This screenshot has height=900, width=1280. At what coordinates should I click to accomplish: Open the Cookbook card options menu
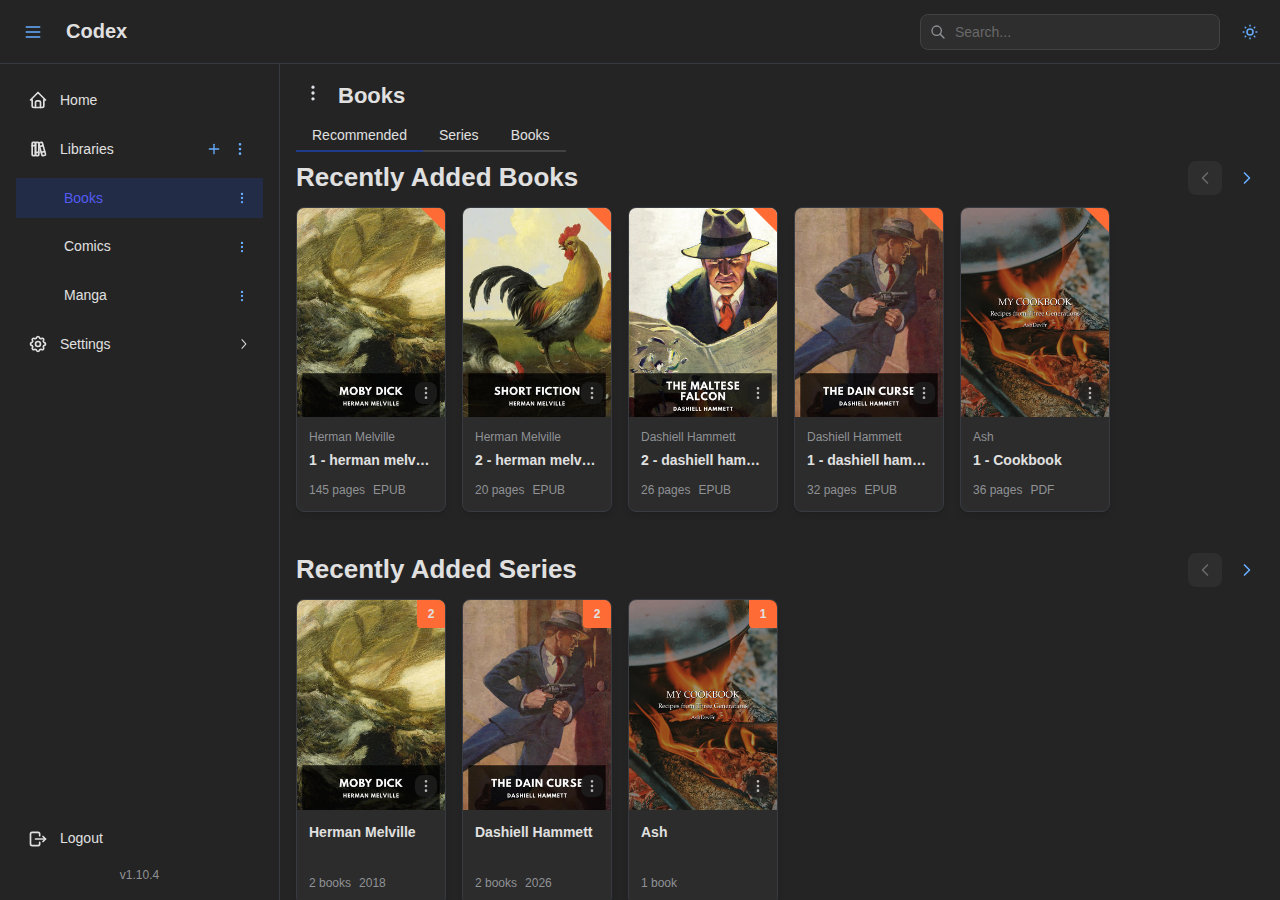tap(1089, 393)
